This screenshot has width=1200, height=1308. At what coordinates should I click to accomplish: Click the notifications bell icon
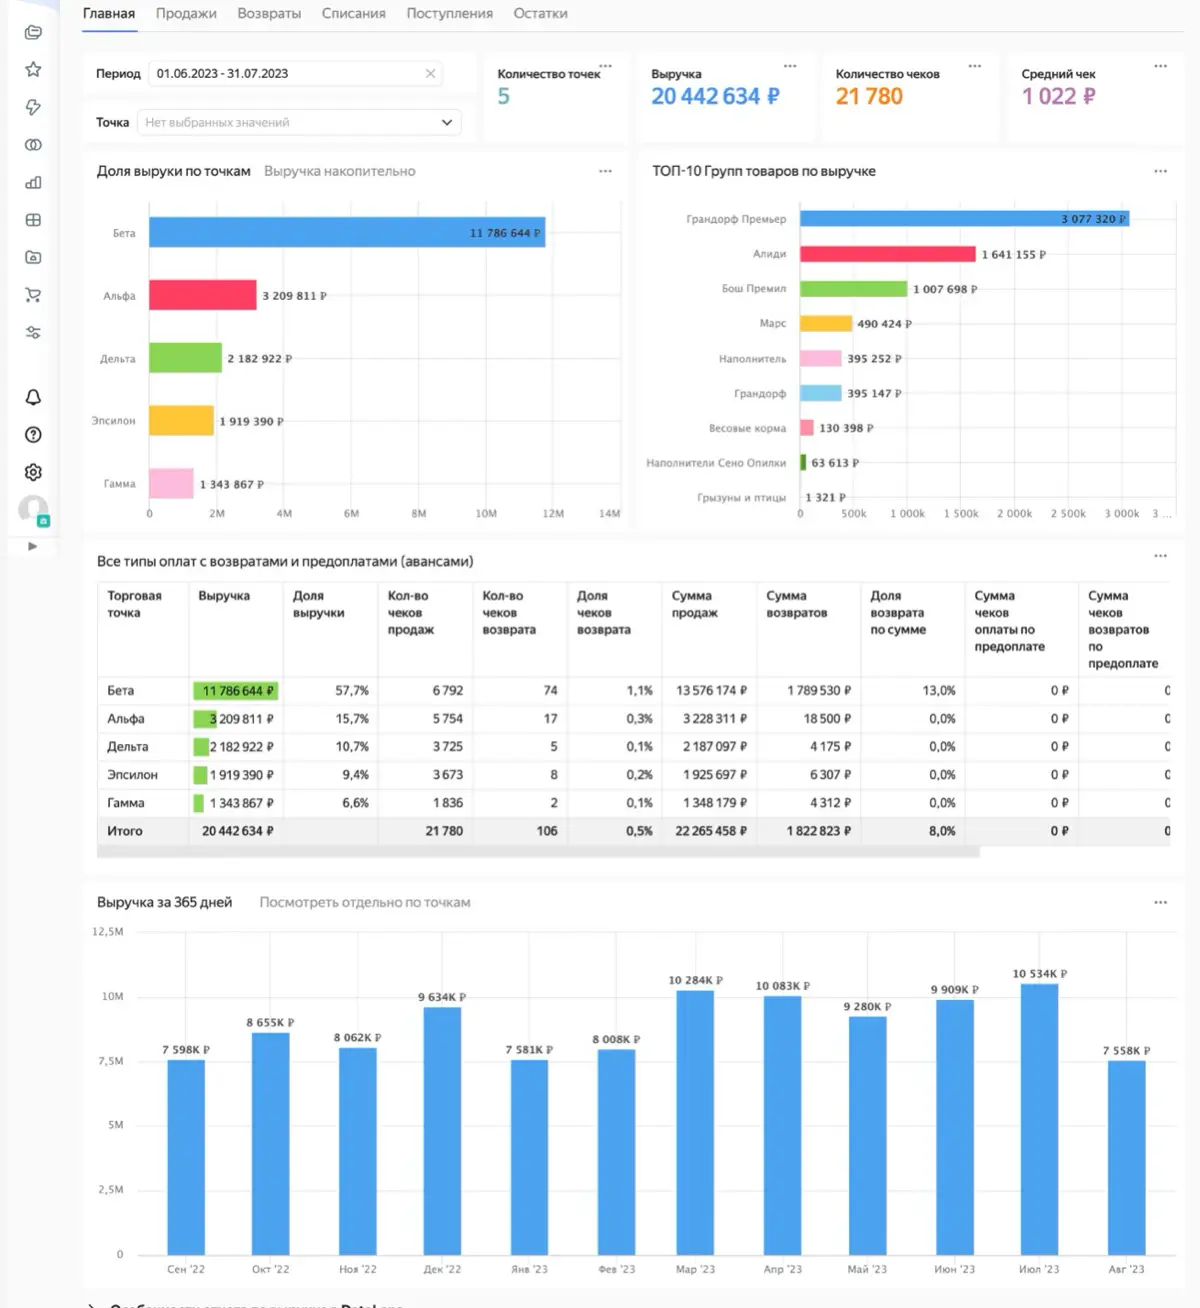click(x=33, y=397)
